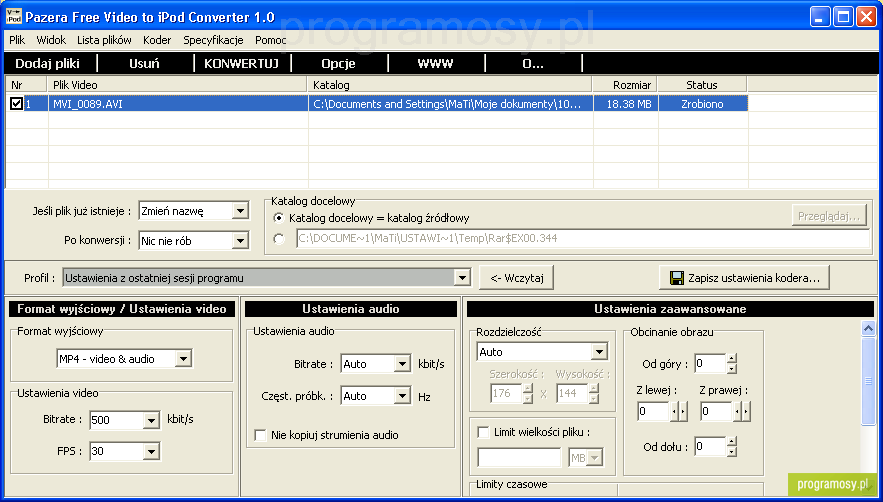Sort by Rozmiar column header
883x502 pixels.
[625, 85]
